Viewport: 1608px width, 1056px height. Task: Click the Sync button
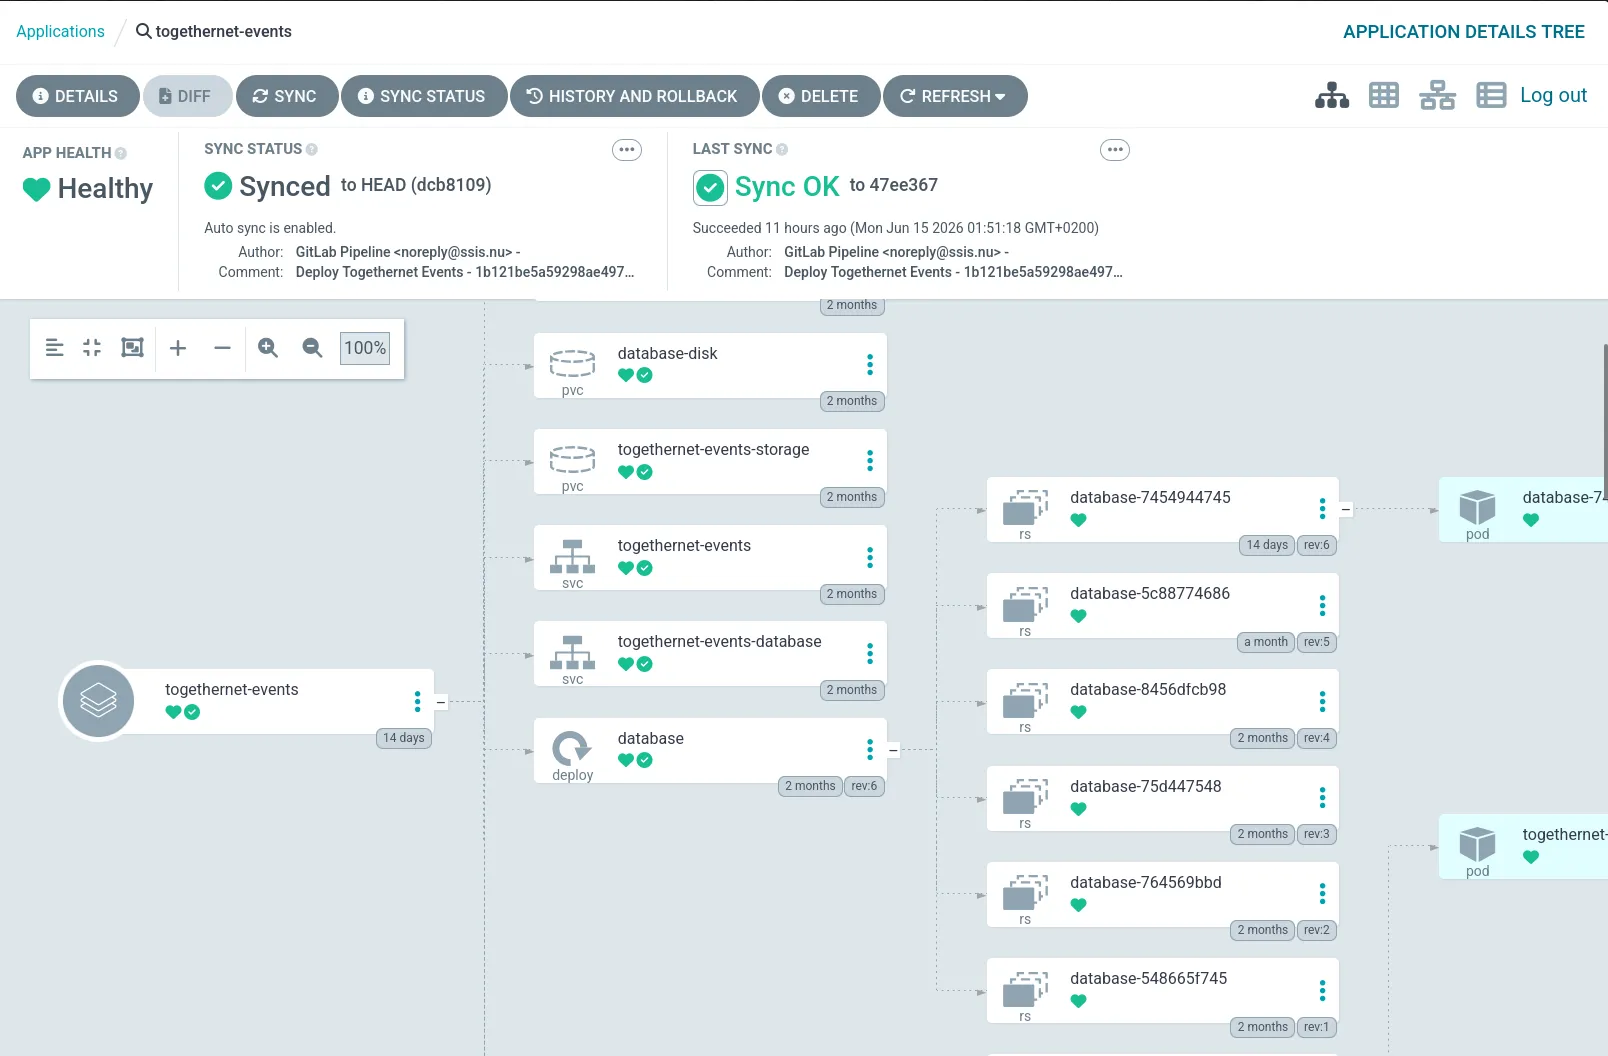click(286, 96)
